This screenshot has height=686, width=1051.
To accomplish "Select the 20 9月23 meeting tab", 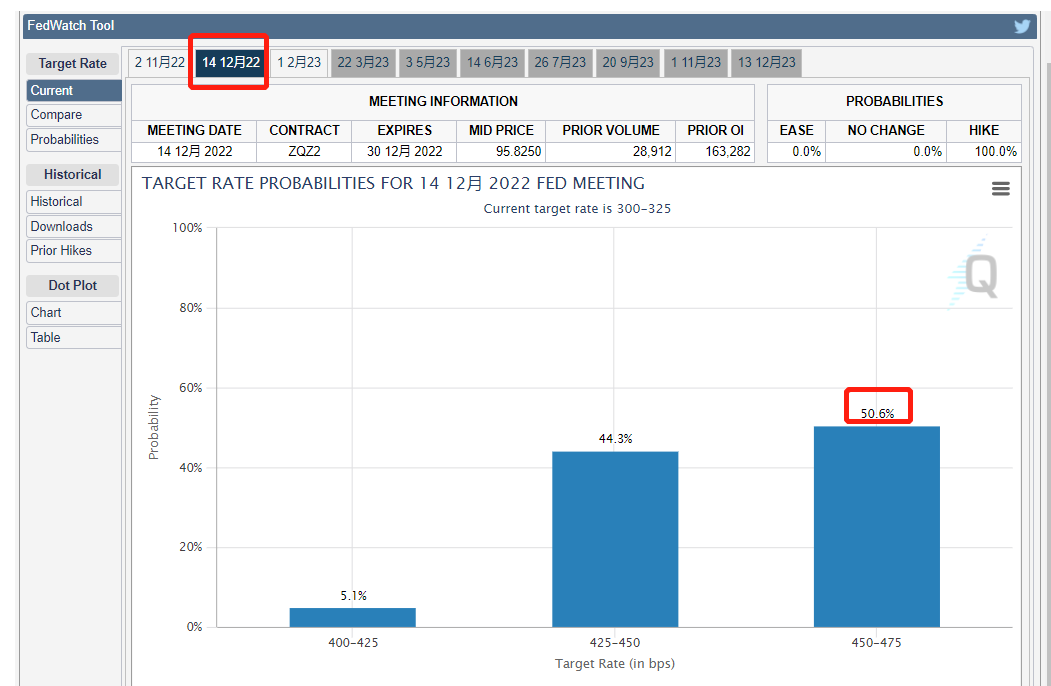I will (x=627, y=62).
